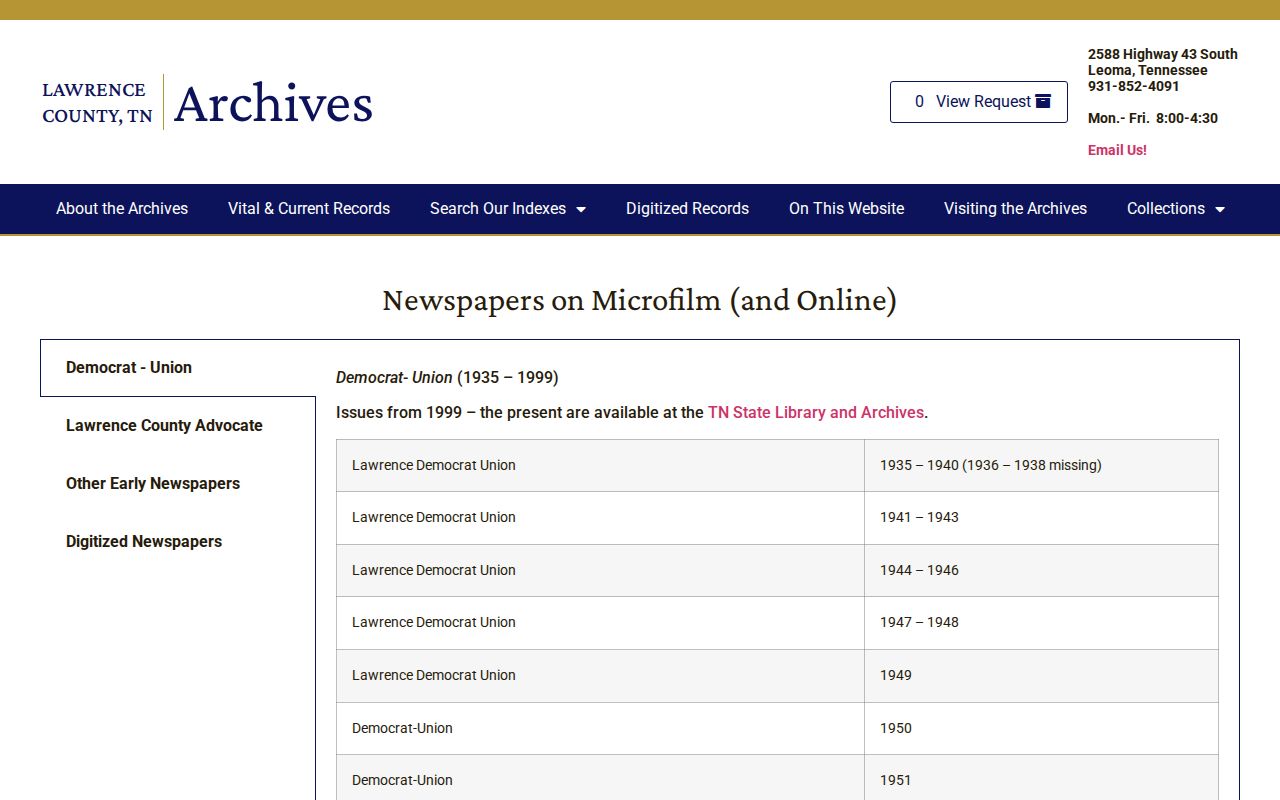Switch to Lawrence County Advocate tab

[x=178, y=426]
